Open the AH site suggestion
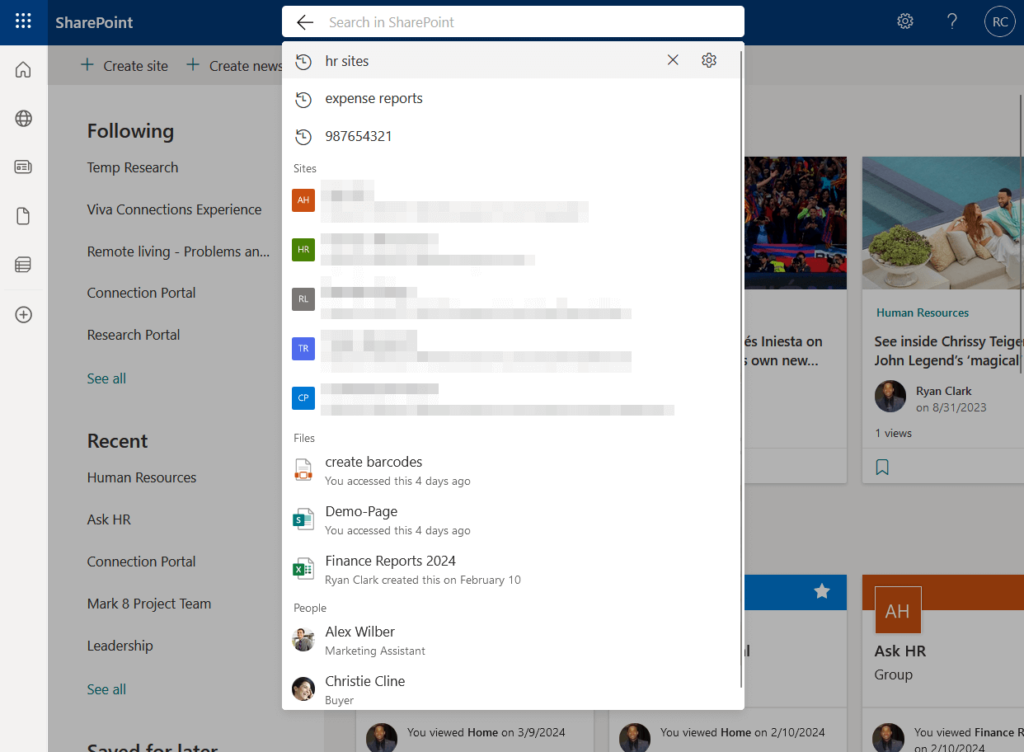The height and width of the screenshot is (752, 1024). (x=512, y=201)
